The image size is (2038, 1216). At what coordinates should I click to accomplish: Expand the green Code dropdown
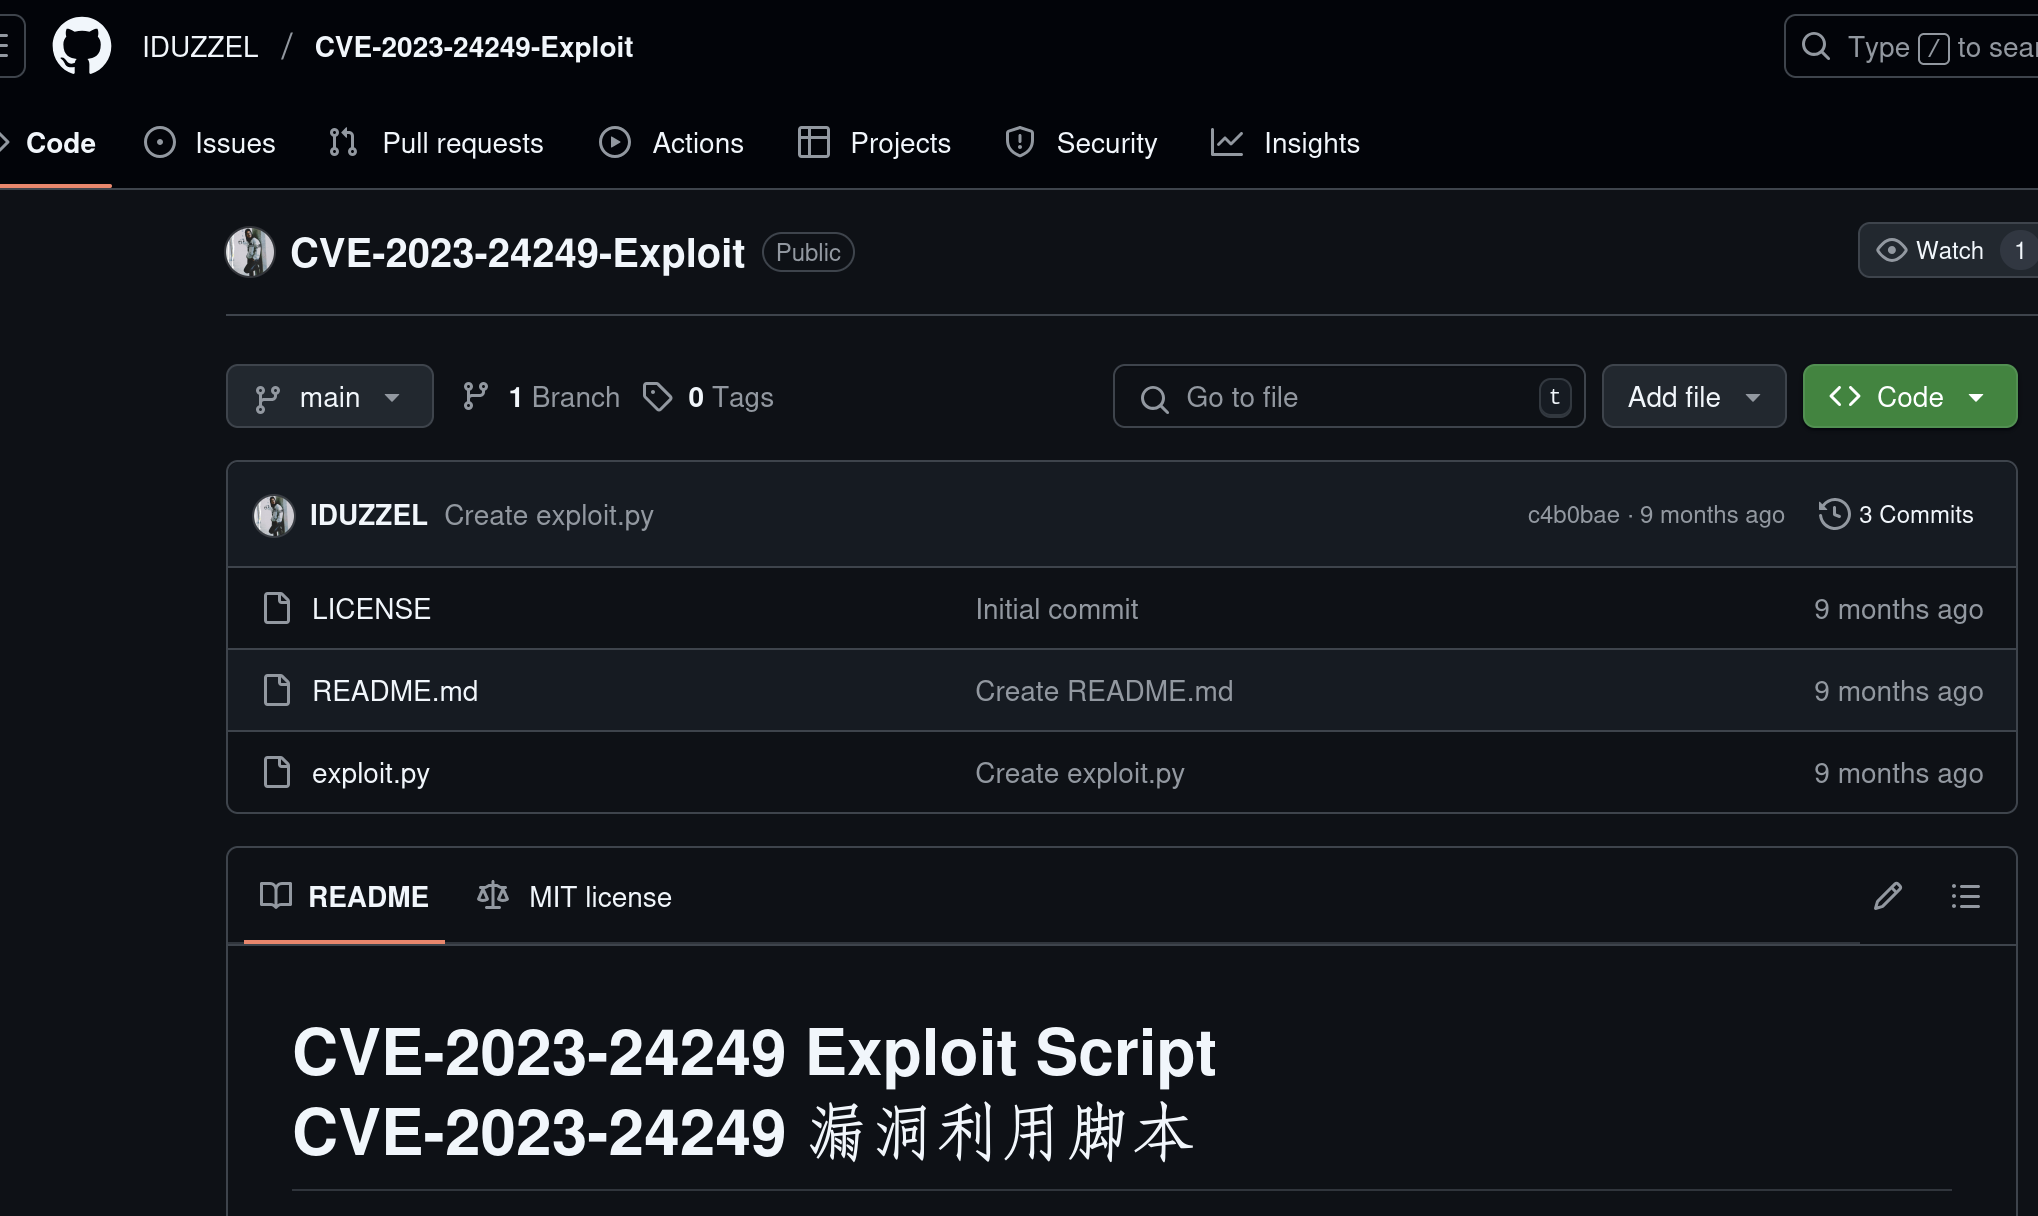click(x=1909, y=397)
